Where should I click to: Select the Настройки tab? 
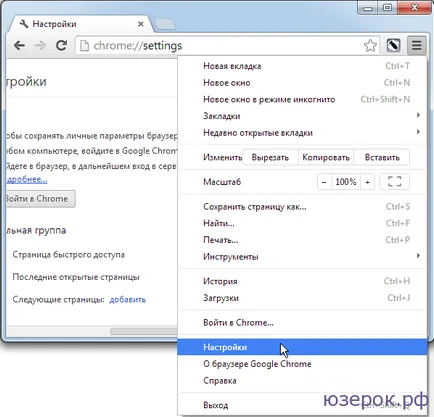click(x=80, y=24)
